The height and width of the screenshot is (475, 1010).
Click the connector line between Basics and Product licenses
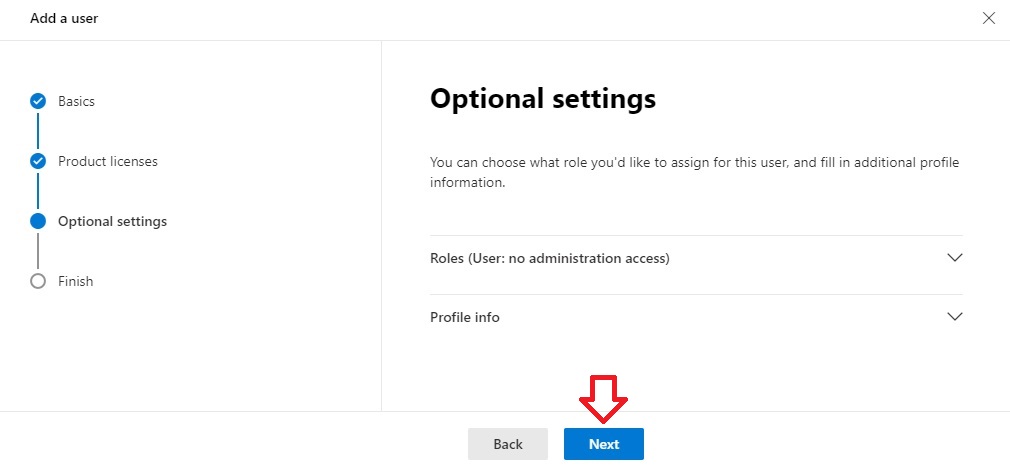38,131
